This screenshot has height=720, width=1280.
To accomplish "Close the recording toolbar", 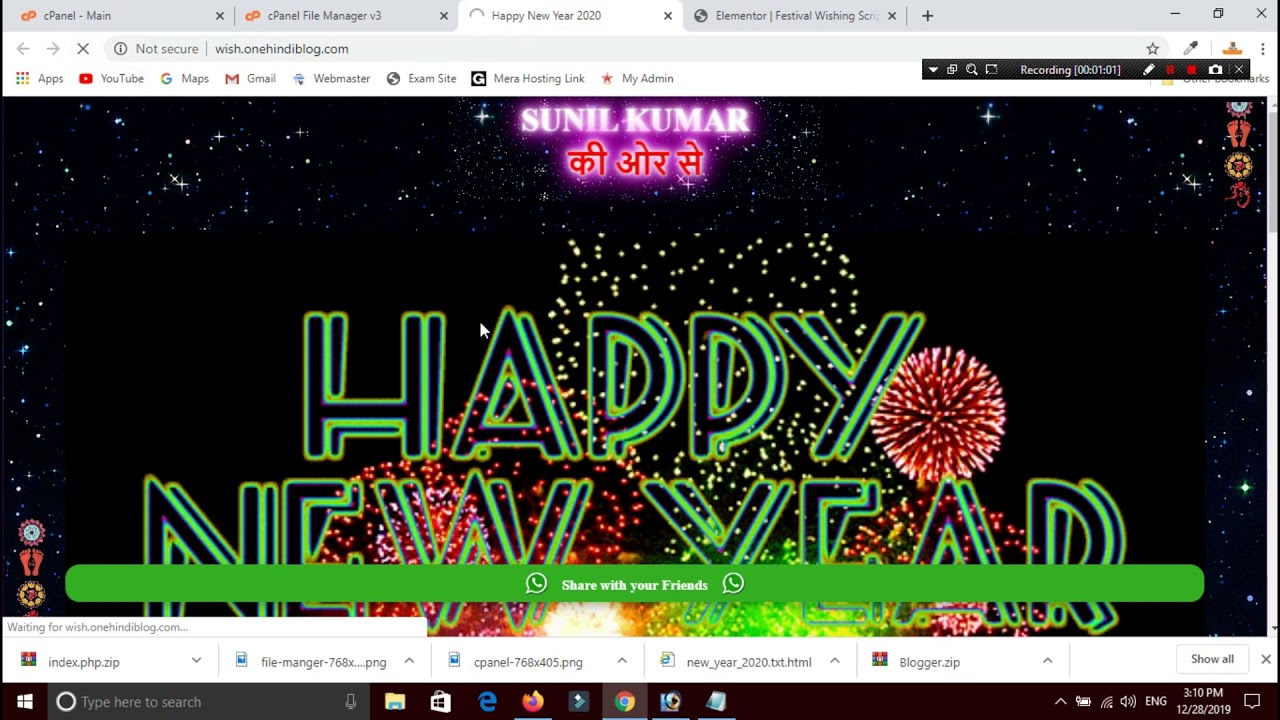I will [x=1238, y=70].
